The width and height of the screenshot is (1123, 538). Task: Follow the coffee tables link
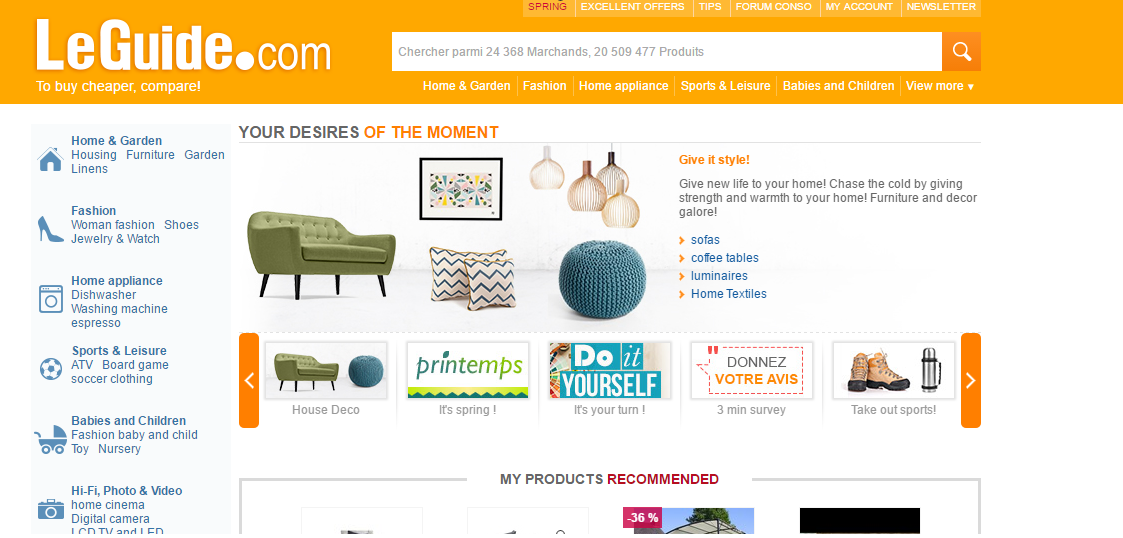[x=725, y=258]
